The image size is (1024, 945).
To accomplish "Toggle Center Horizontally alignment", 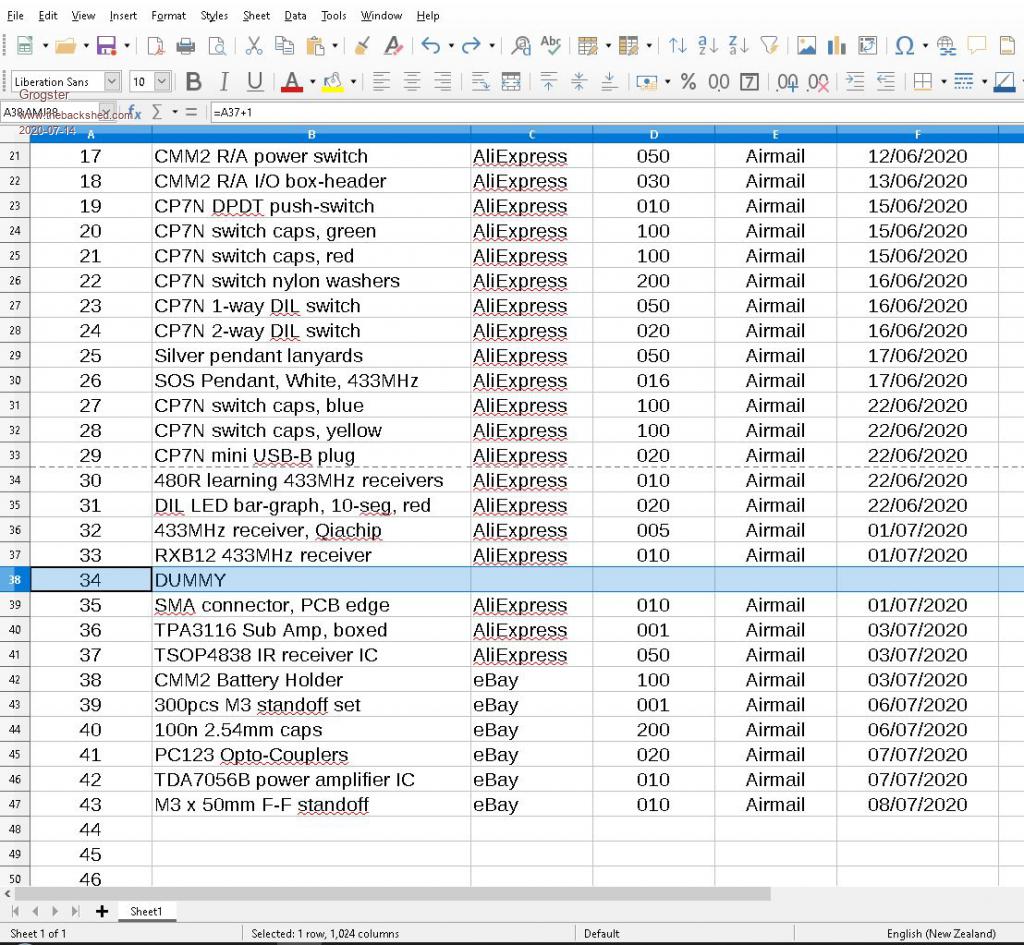I will point(412,82).
